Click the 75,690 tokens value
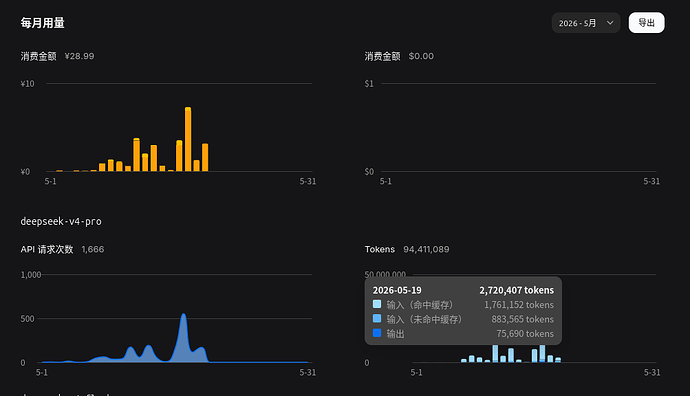The height and width of the screenshot is (396, 690). coord(525,334)
